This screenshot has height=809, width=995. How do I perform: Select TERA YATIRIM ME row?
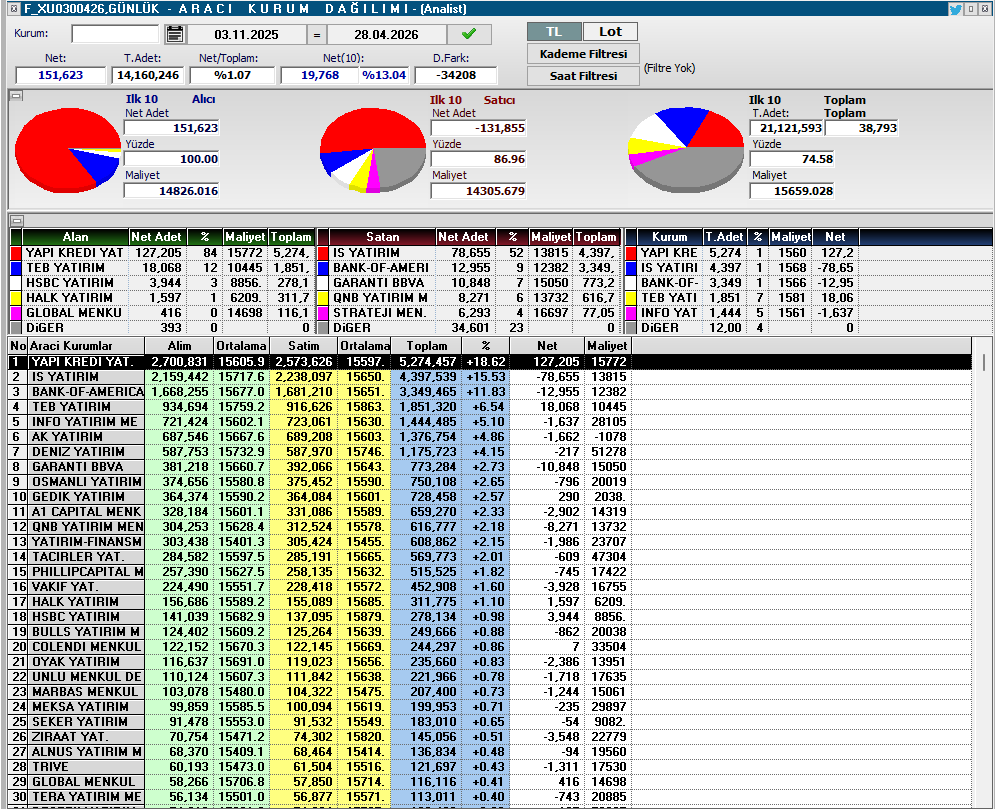[x=490, y=797]
